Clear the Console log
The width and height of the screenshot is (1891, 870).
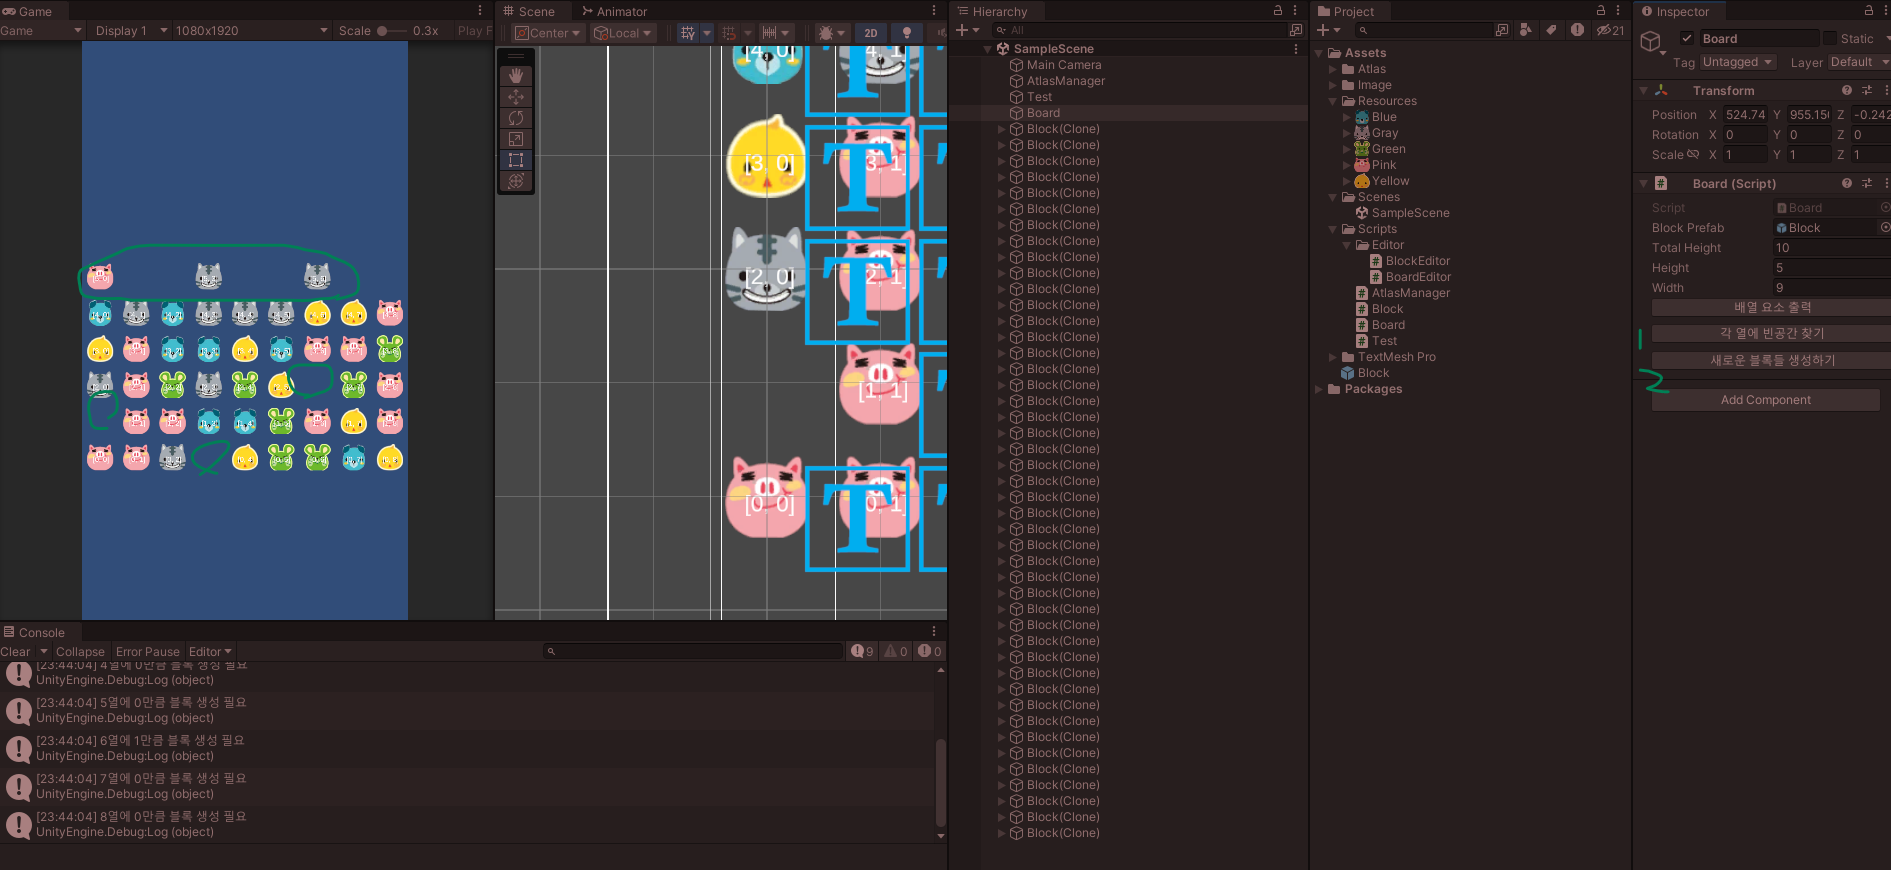click(x=15, y=651)
